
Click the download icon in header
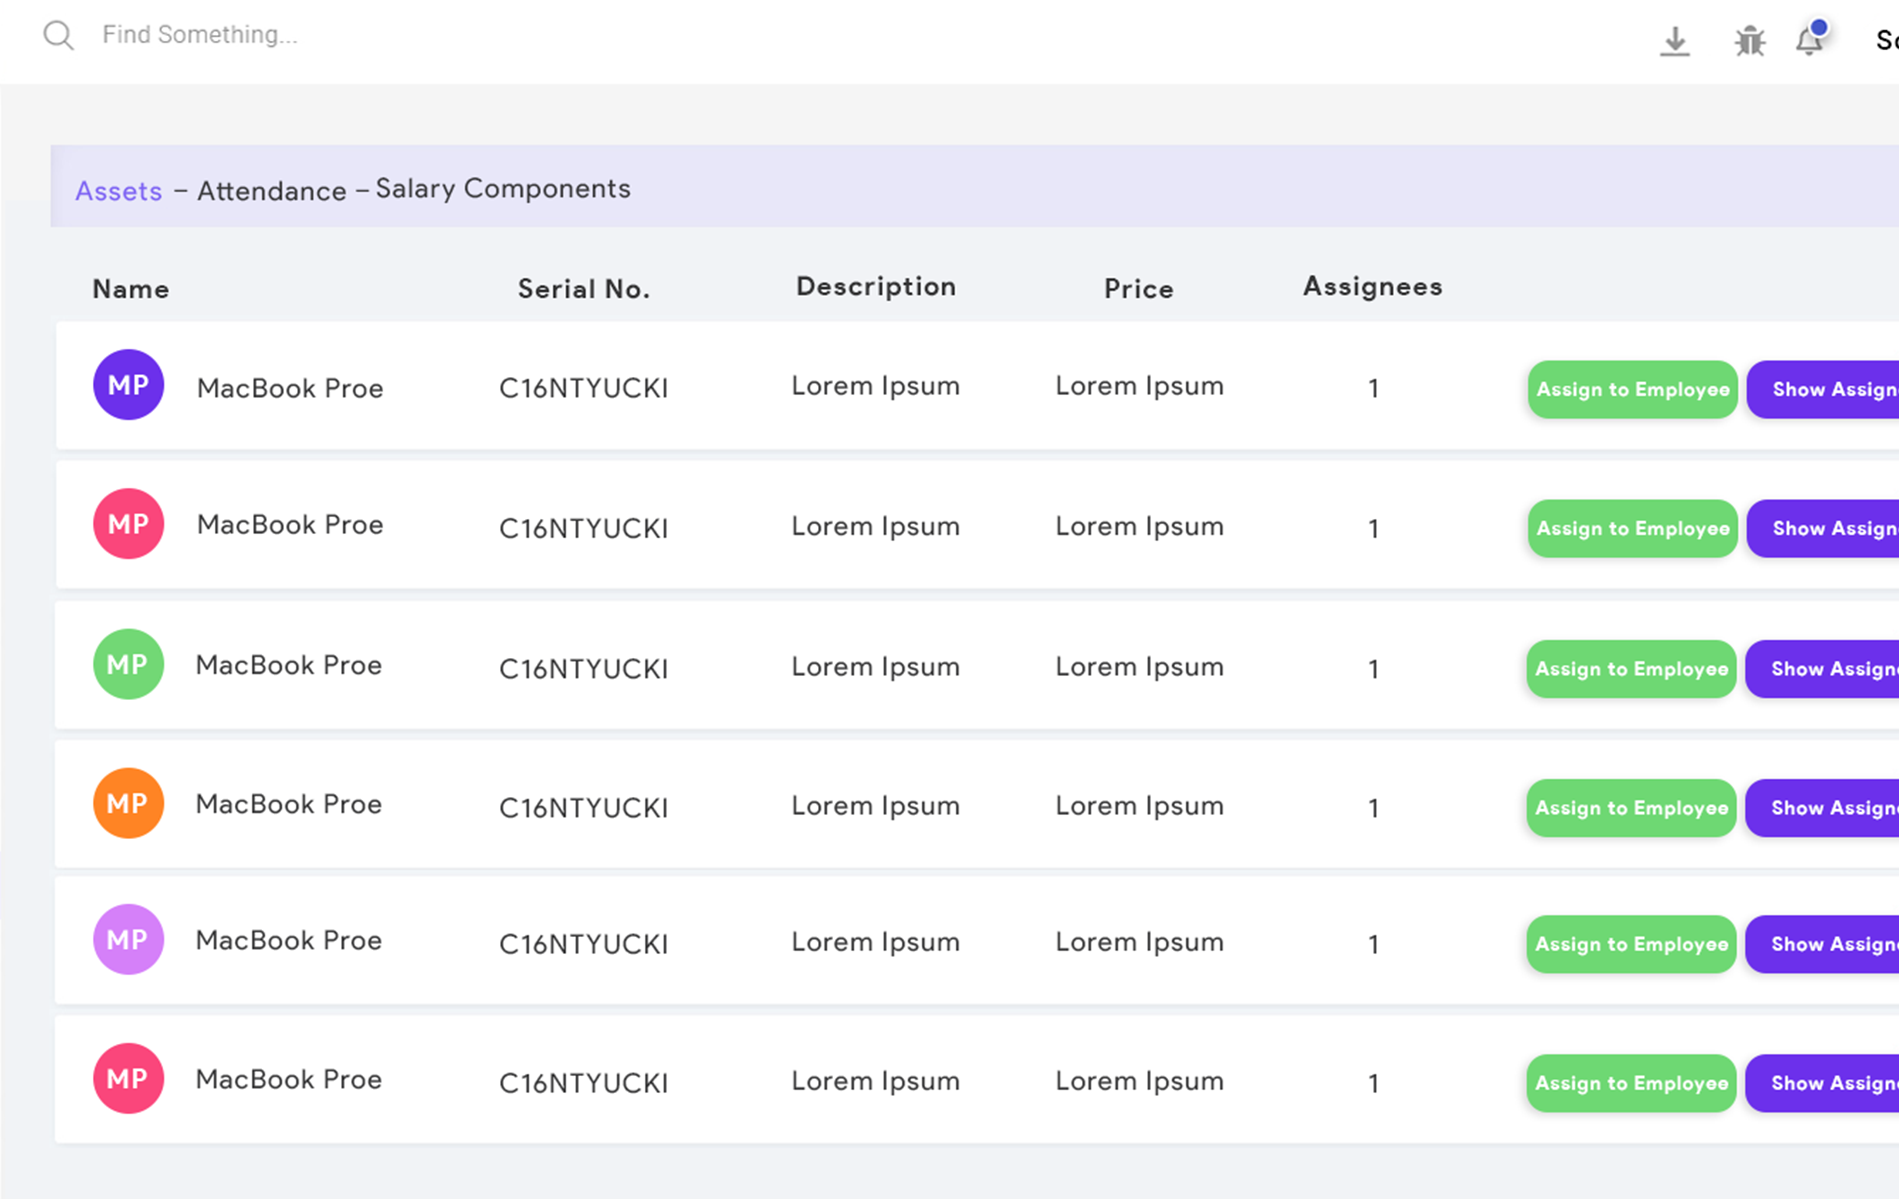1674,41
